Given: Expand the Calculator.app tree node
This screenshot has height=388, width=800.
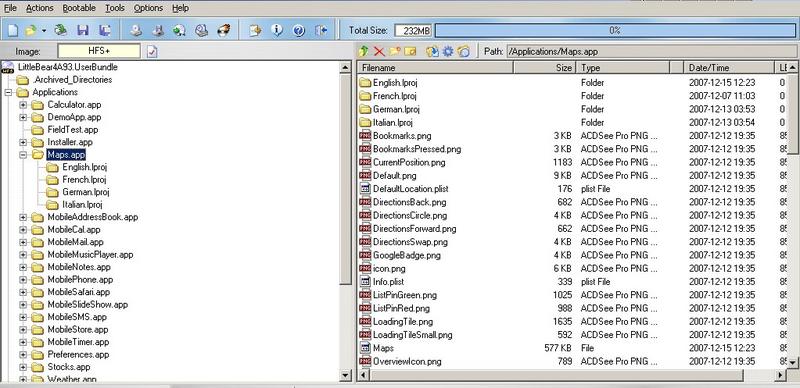Looking at the screenshot, I should point(23,105).
